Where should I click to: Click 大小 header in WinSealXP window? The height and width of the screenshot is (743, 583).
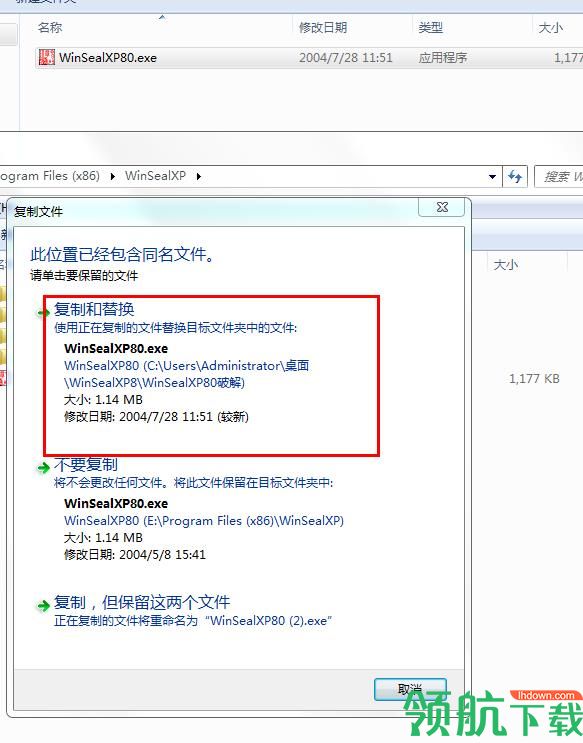tap(506, 264)
